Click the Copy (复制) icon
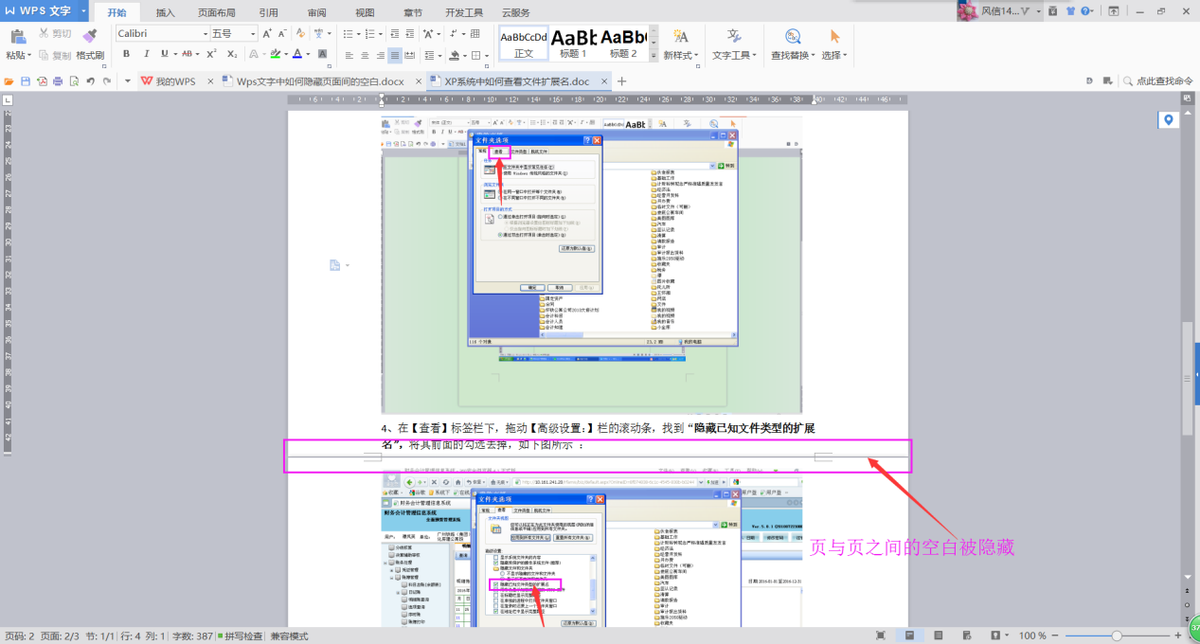Screen dimensions: 1200x644 pos(44,55)
